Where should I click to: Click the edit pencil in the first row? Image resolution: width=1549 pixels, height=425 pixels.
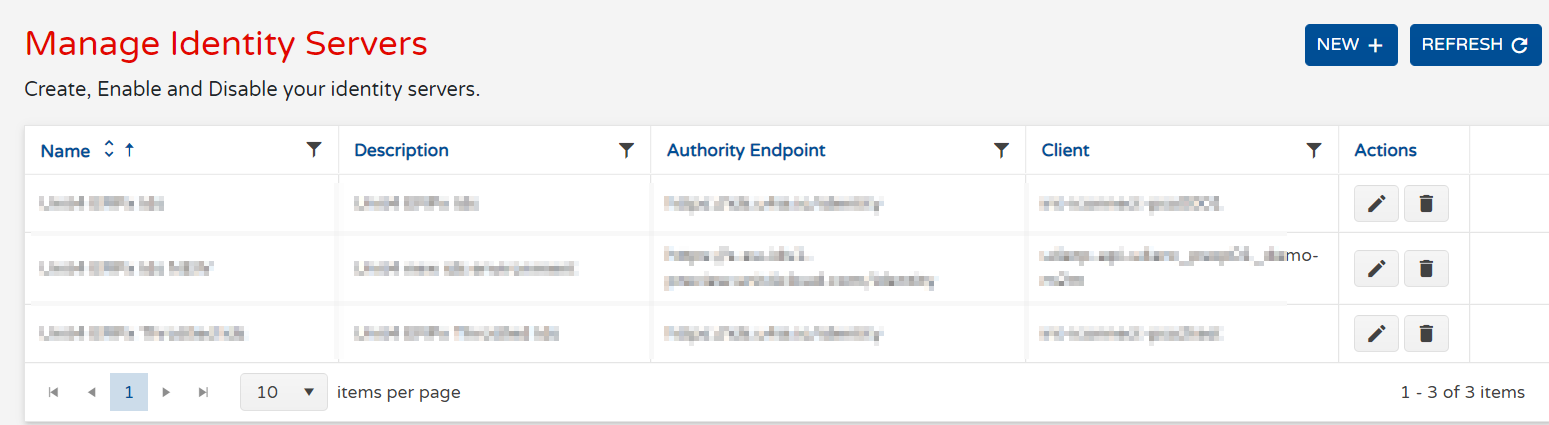[x=1376, y=204]
